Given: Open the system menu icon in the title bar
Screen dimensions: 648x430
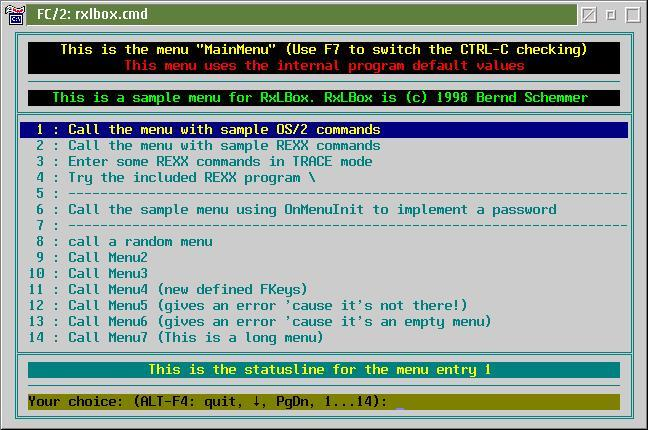Looking at the screenshot, I should click(x=14, y=15).
